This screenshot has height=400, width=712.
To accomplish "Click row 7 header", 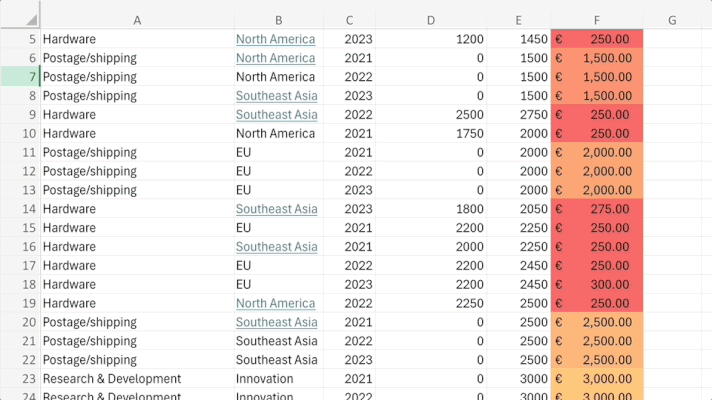I will pos(20,77).
